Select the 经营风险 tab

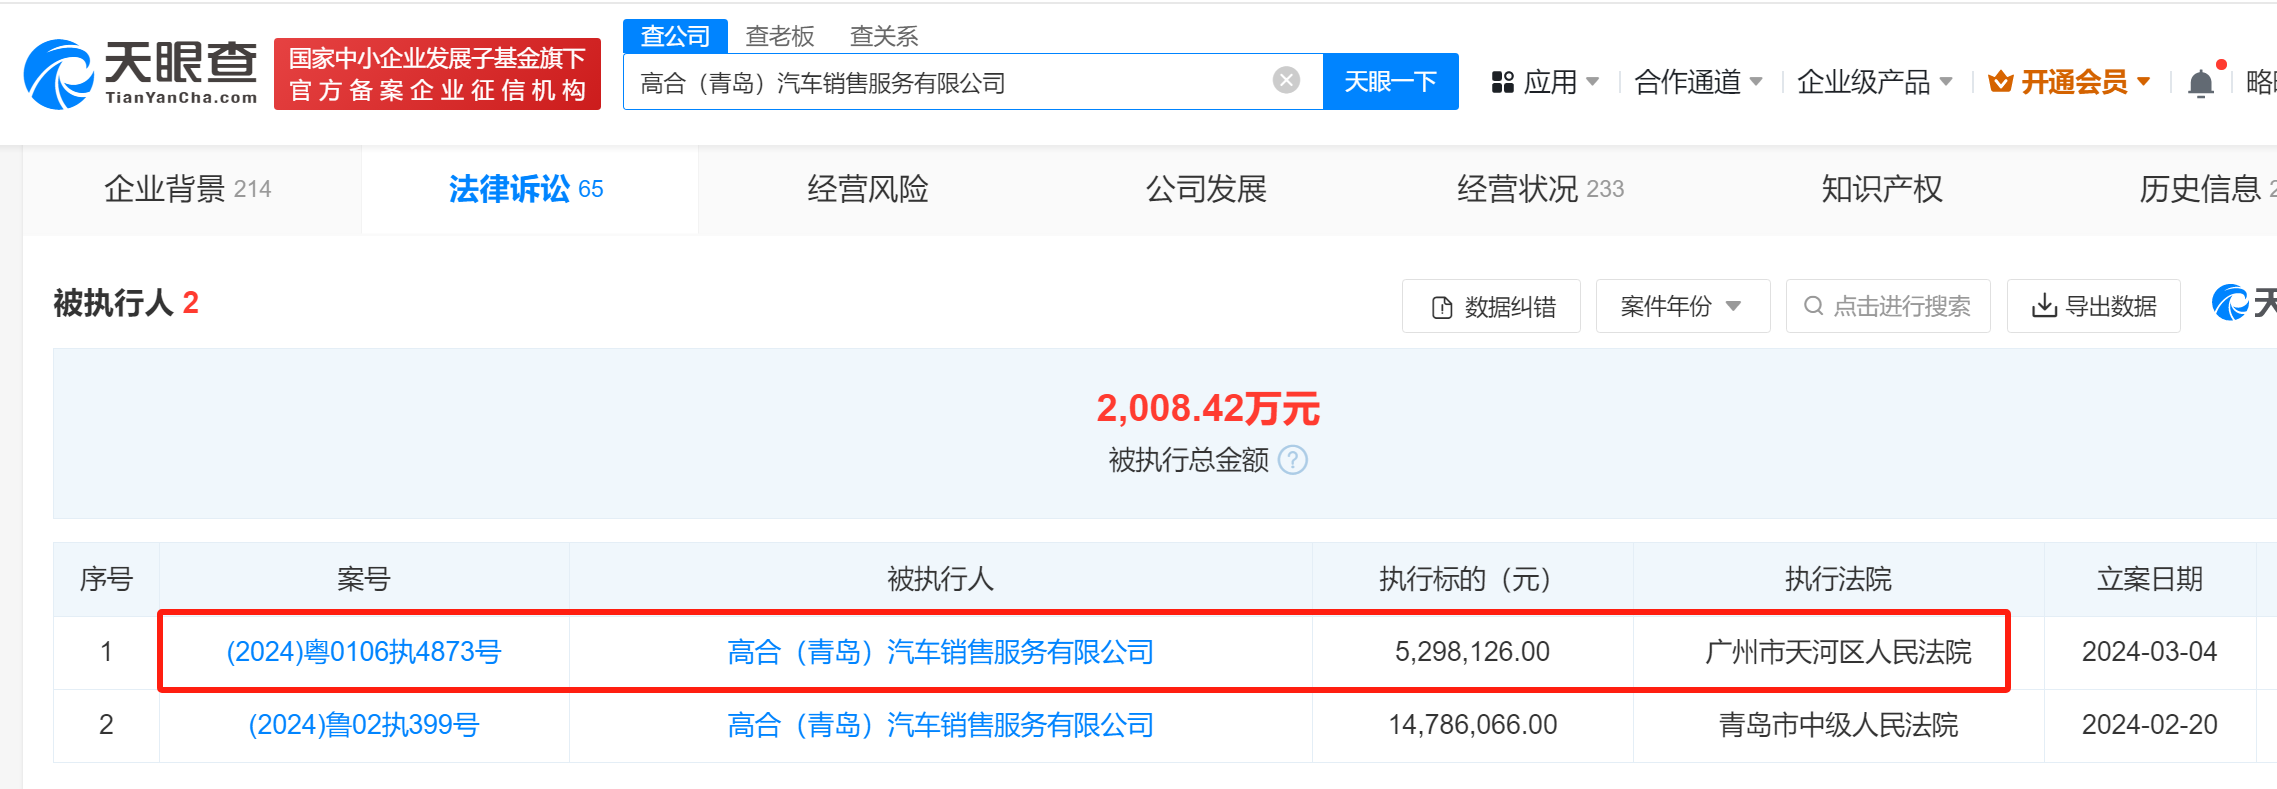(x=868, y=189)
